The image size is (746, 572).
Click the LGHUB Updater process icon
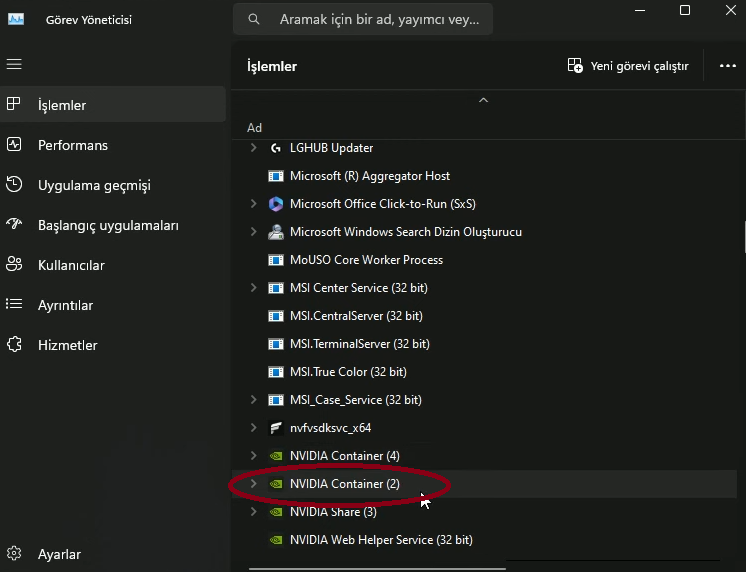[x=276, y=148]
